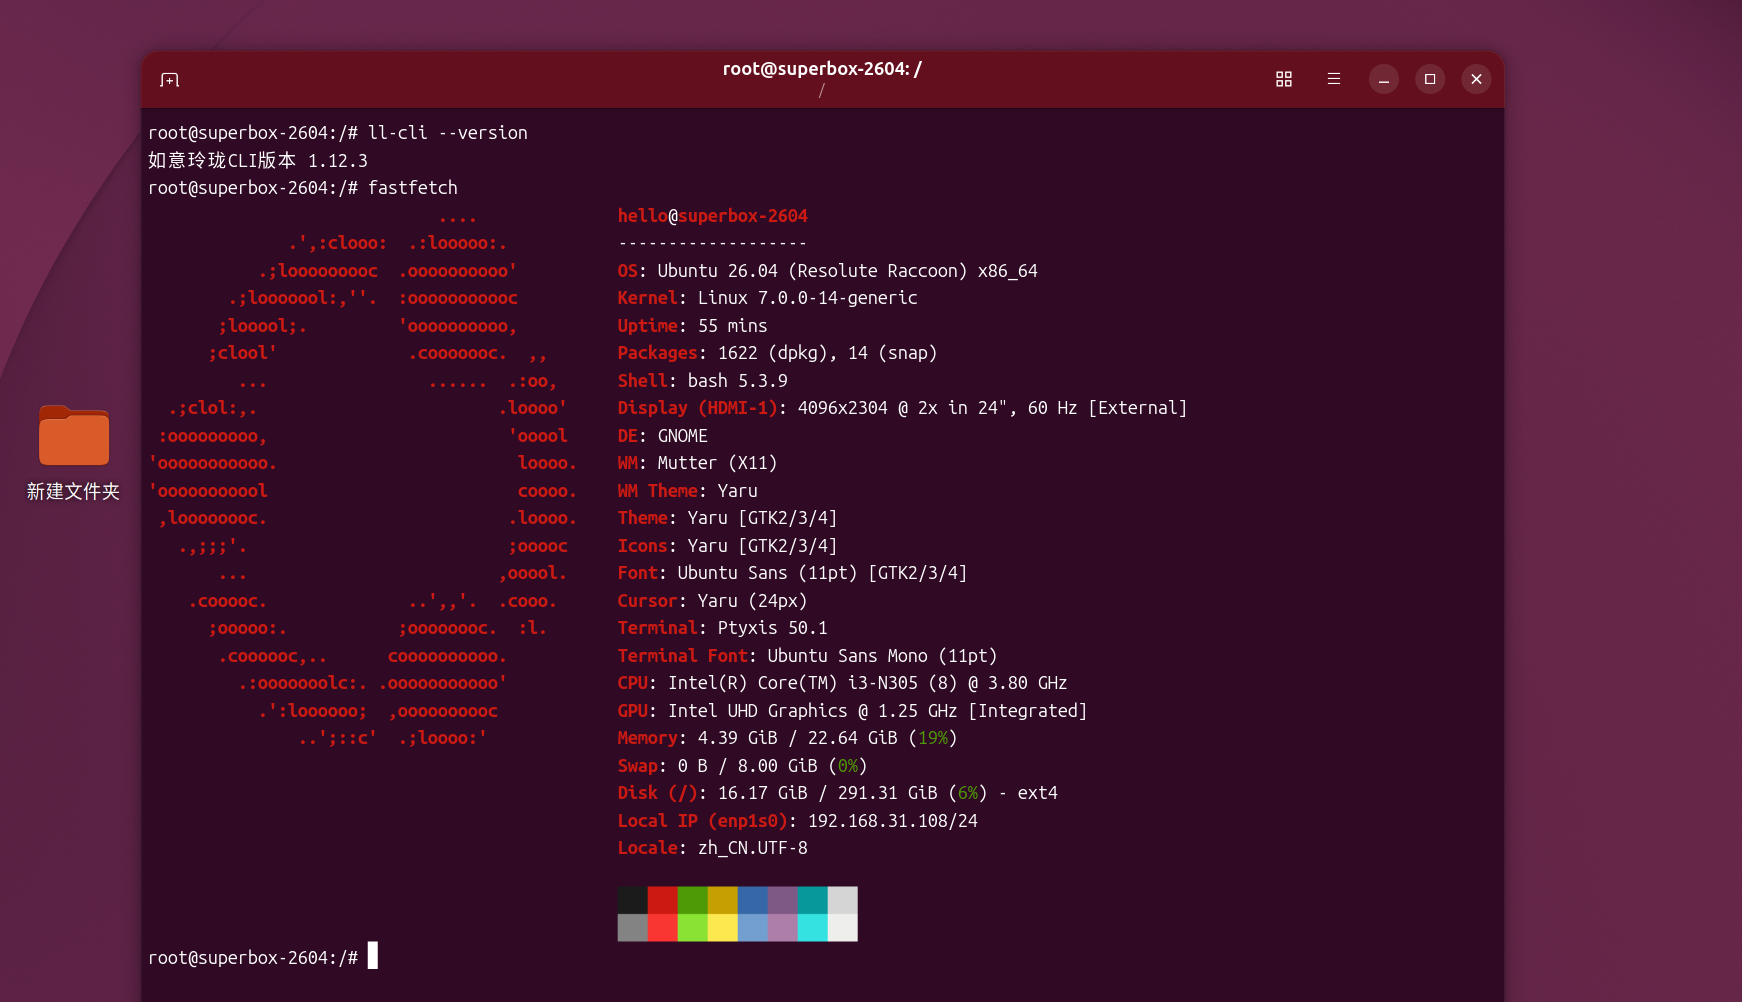The width and height of the screenshot is (1742, 1002).
Task: Click the dark green color block
Action: coord(693,900)
